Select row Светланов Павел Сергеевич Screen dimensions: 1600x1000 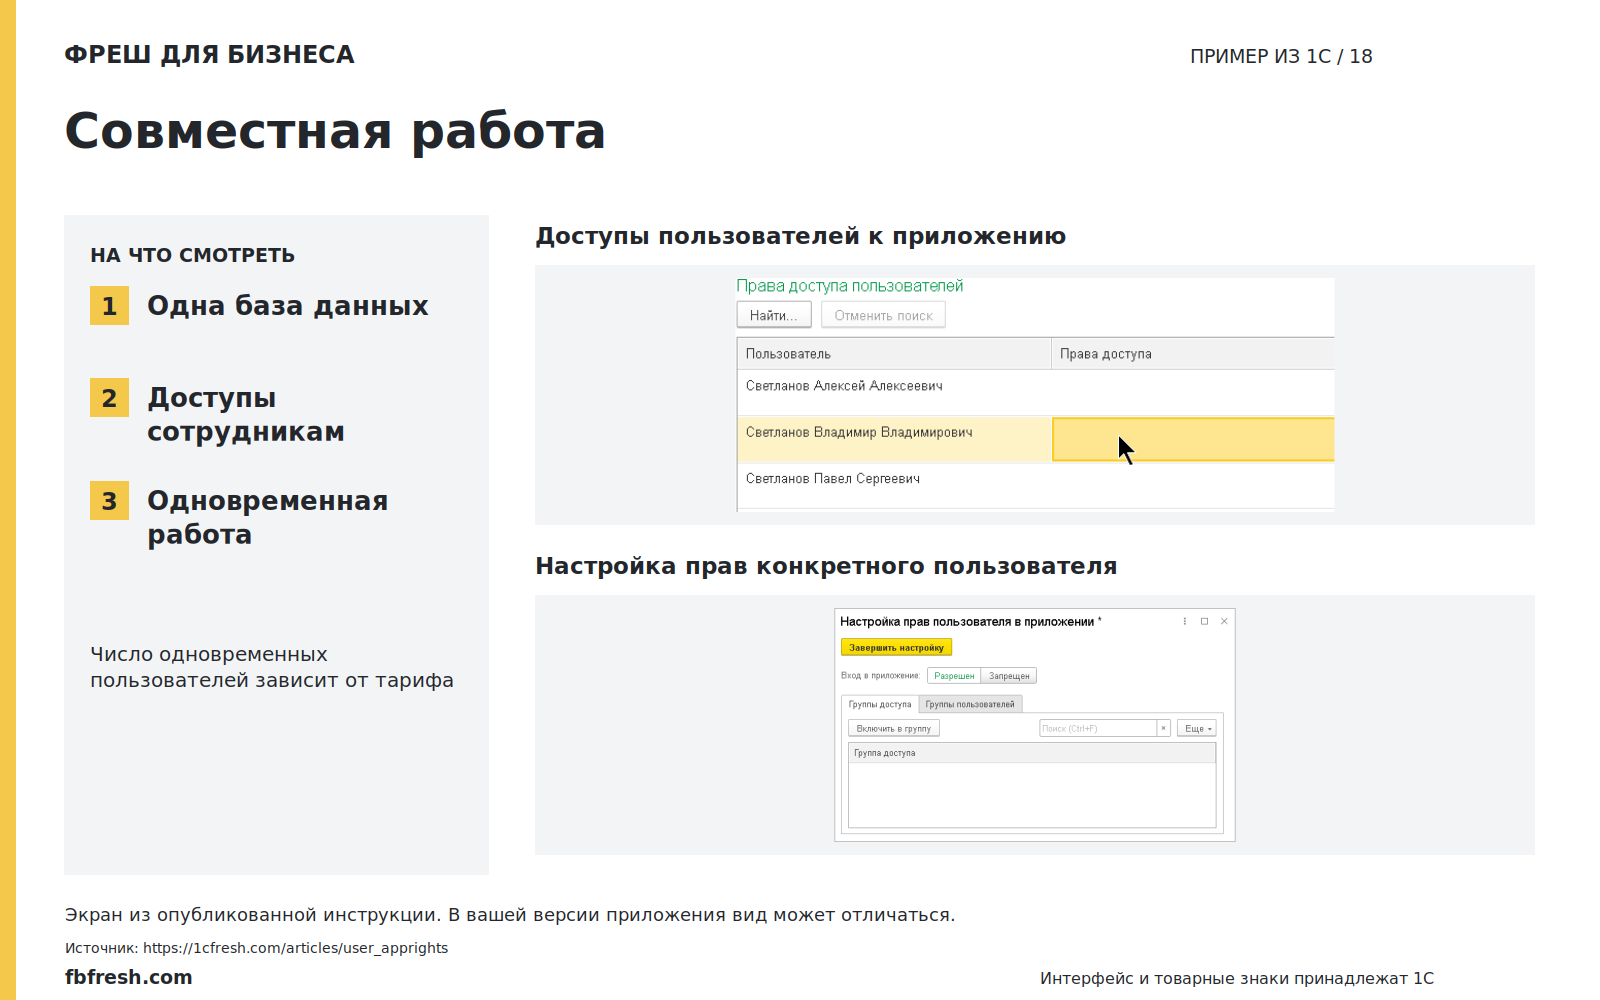(x=1036, y=485)
